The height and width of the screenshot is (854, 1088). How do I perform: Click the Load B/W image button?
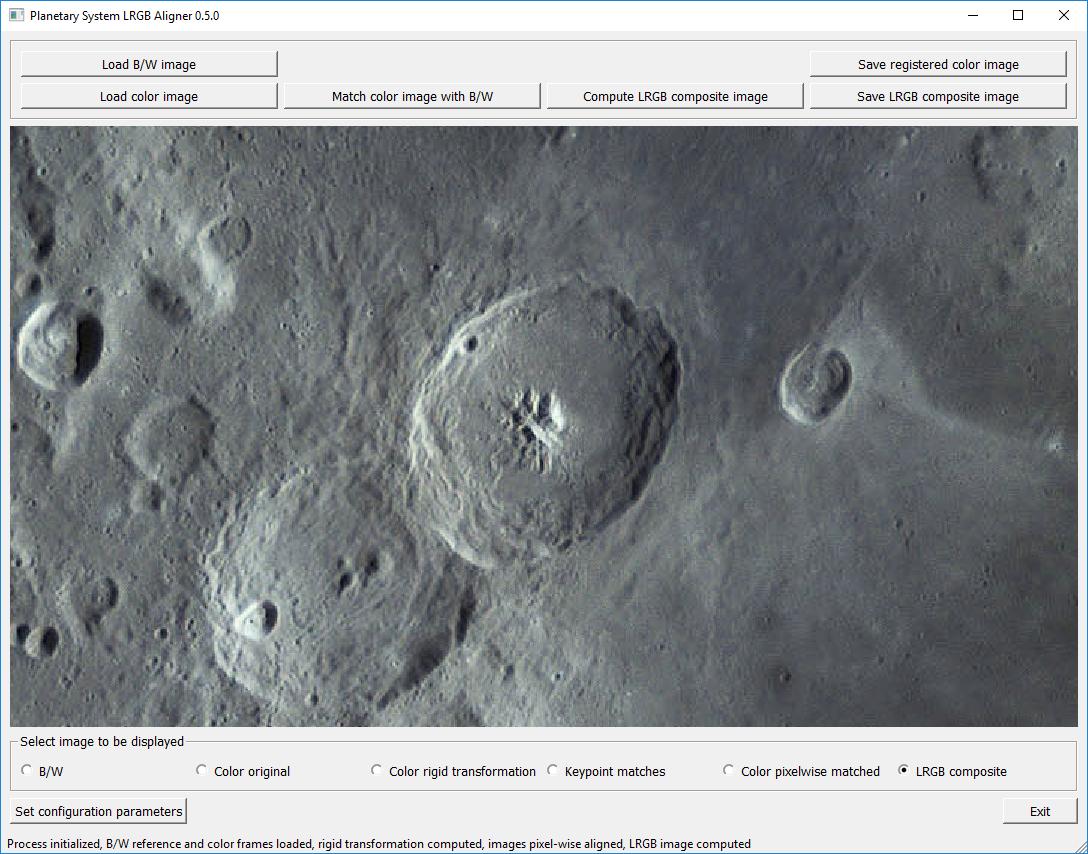[149, 64]
